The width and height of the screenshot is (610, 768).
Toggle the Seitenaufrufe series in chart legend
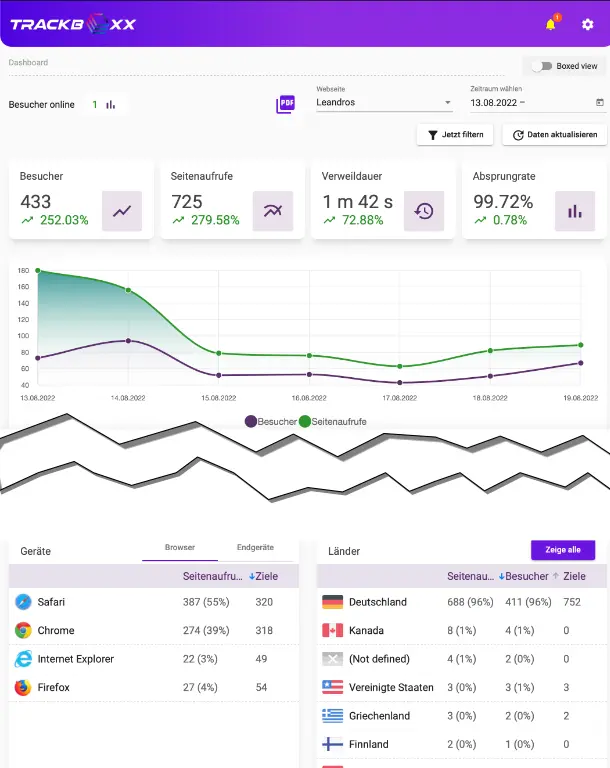click(333, 421)
